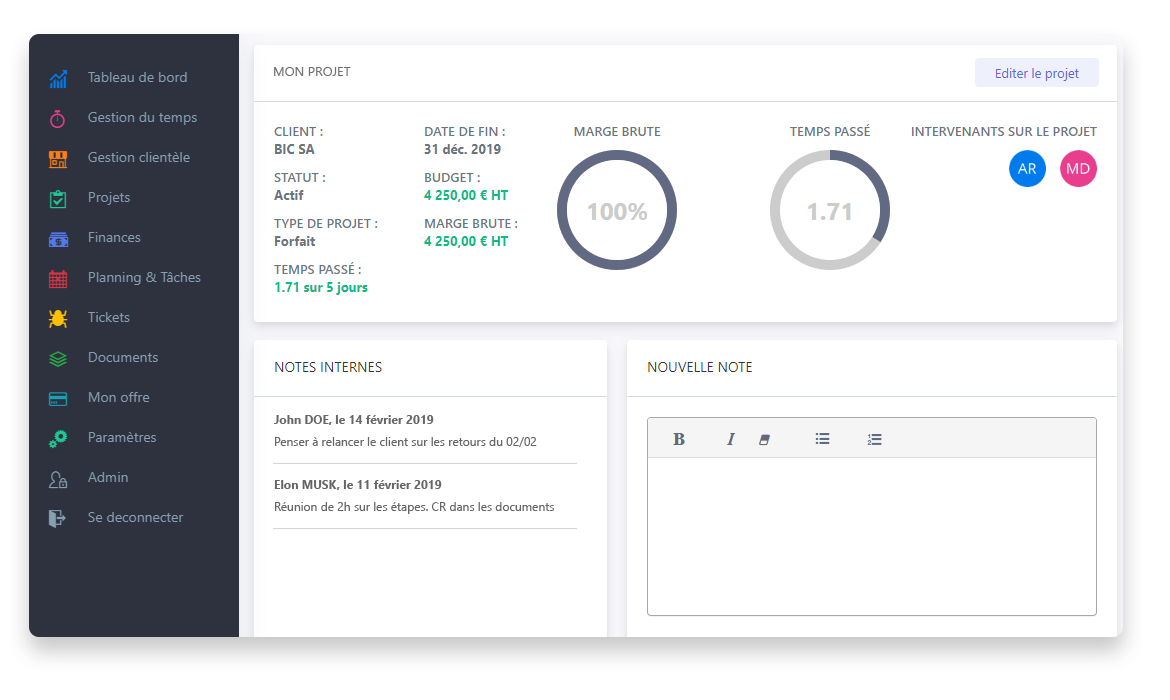Insert a bulleted list in note
1170x700 pixels.
(x=822, y=439)
